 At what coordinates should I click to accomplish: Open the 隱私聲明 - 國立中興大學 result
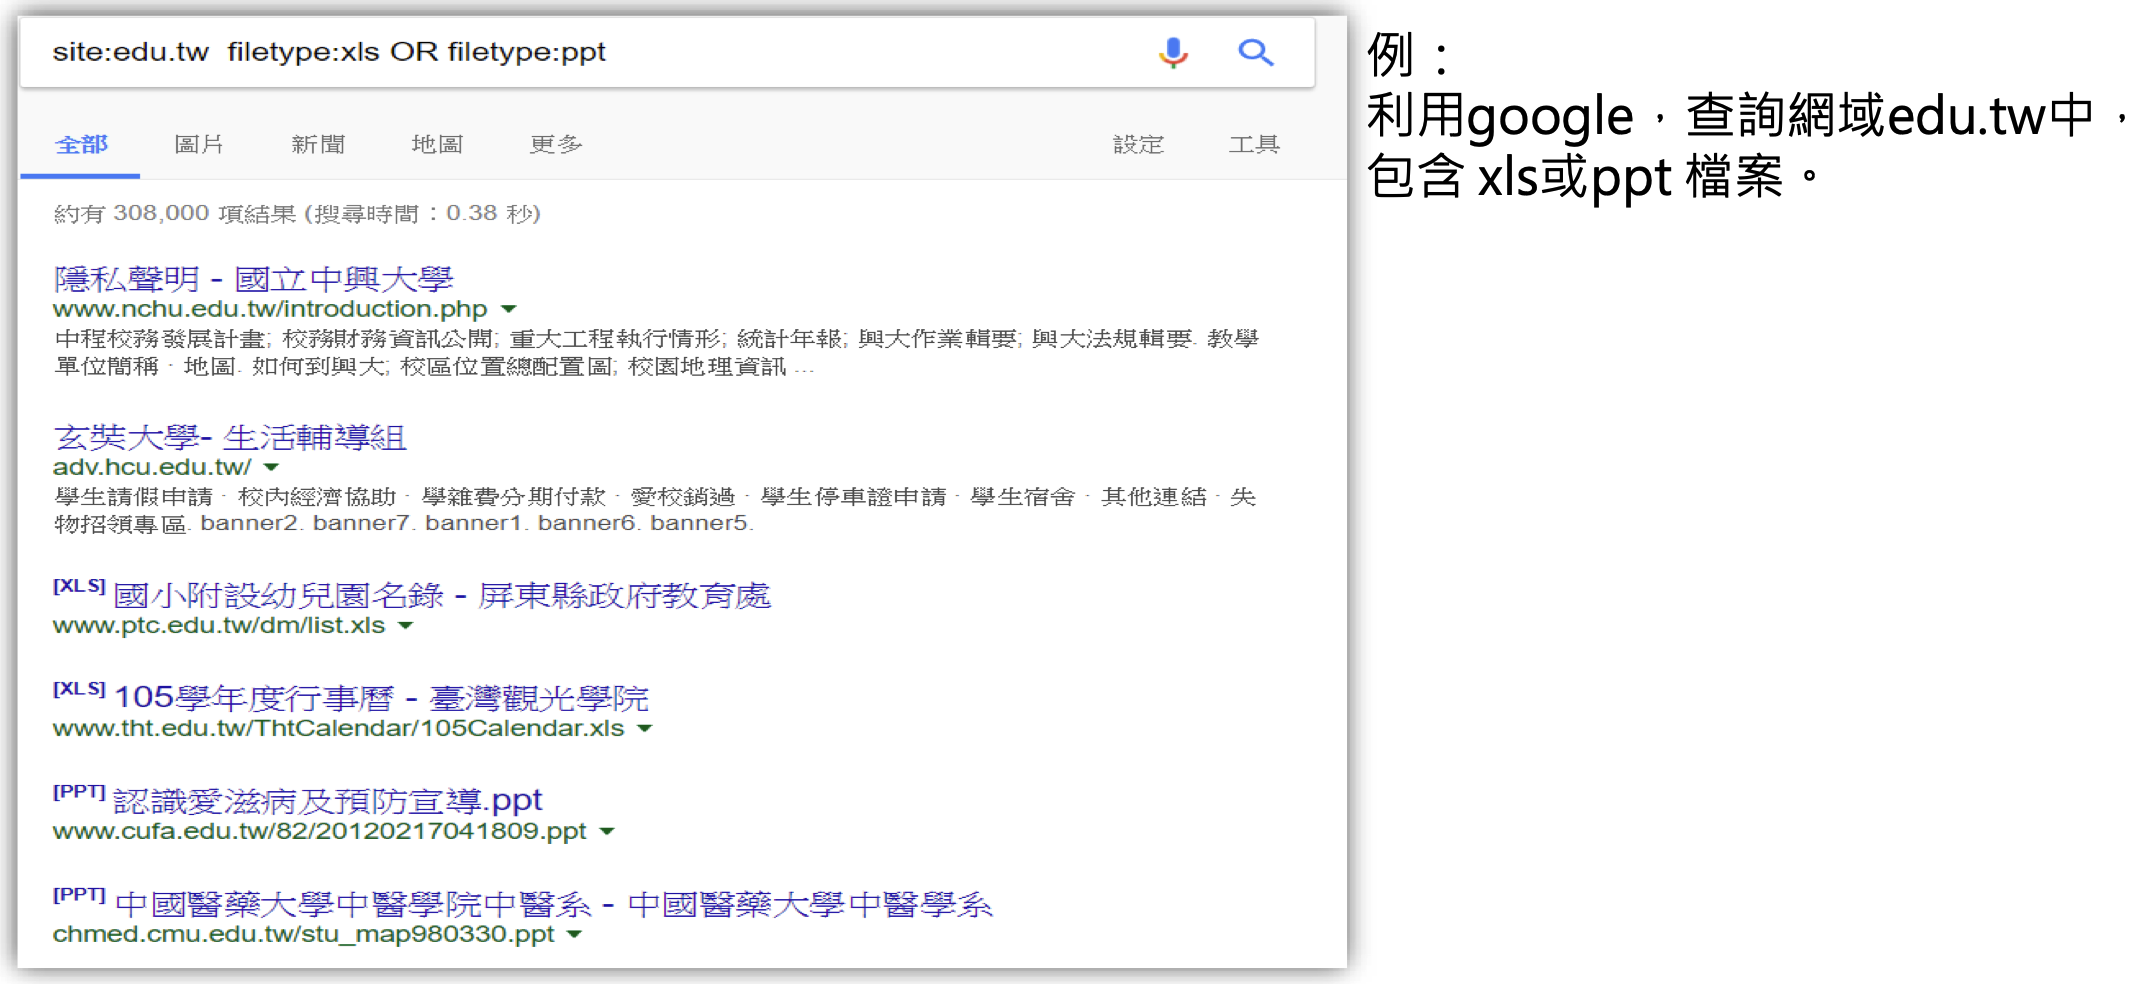254,278
